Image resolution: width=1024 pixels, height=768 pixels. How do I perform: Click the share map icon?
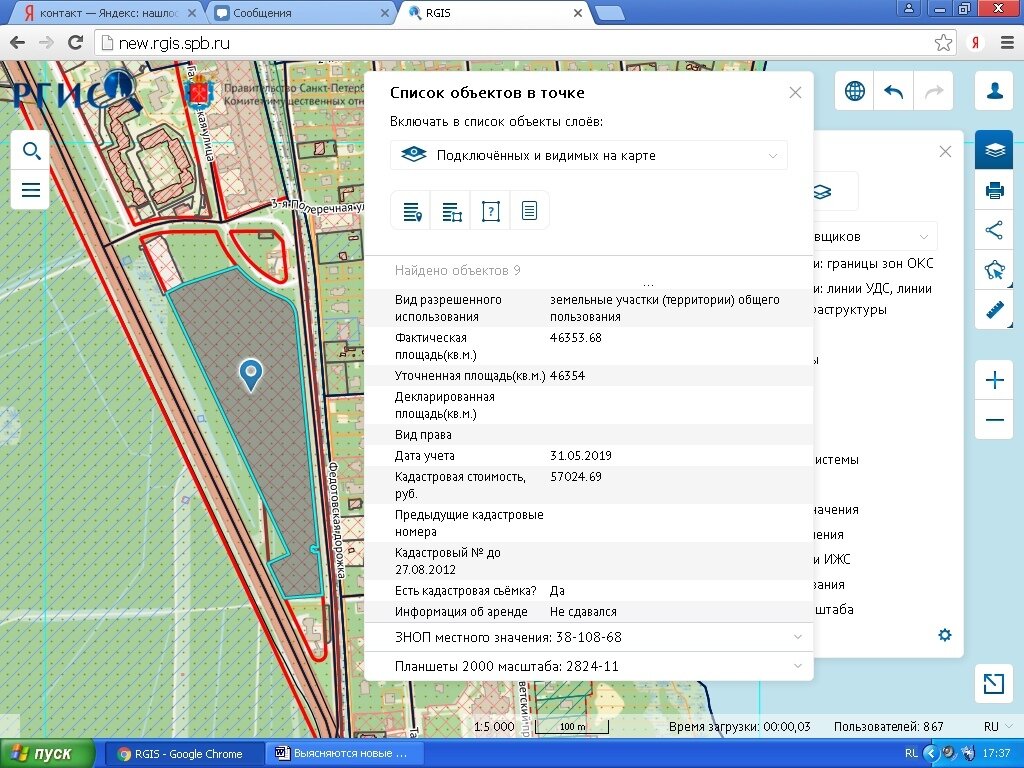[994, 230]
